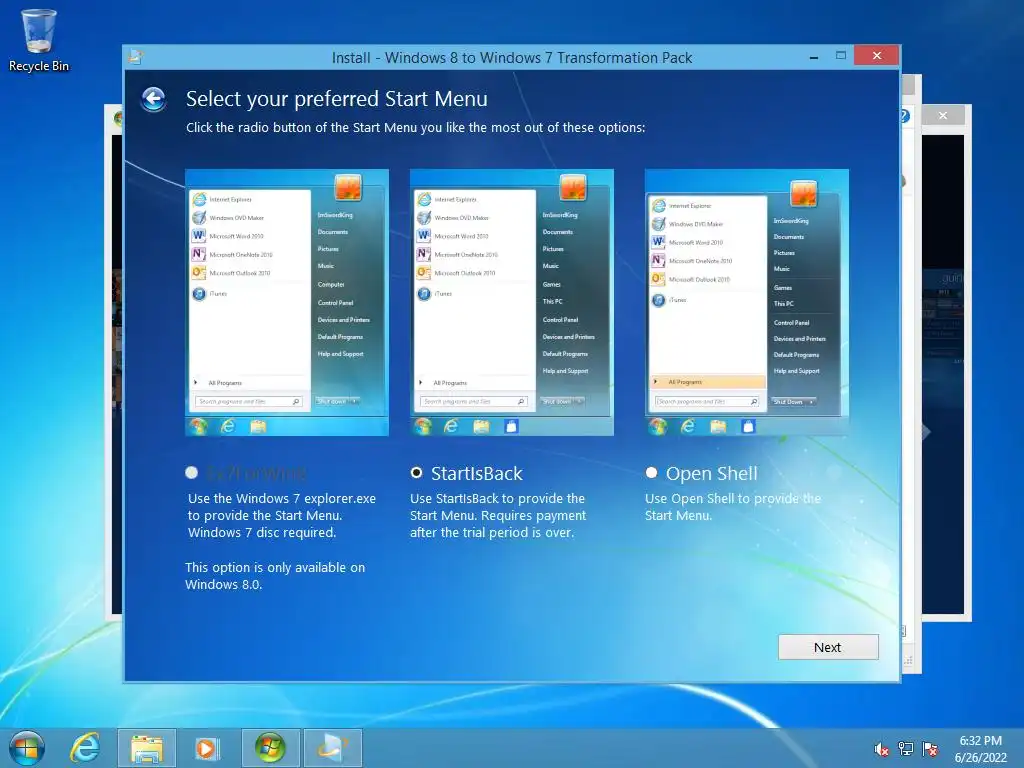Choose the Open Shell radio button
Screen dimensions: 1024x768
click(651, 473)
